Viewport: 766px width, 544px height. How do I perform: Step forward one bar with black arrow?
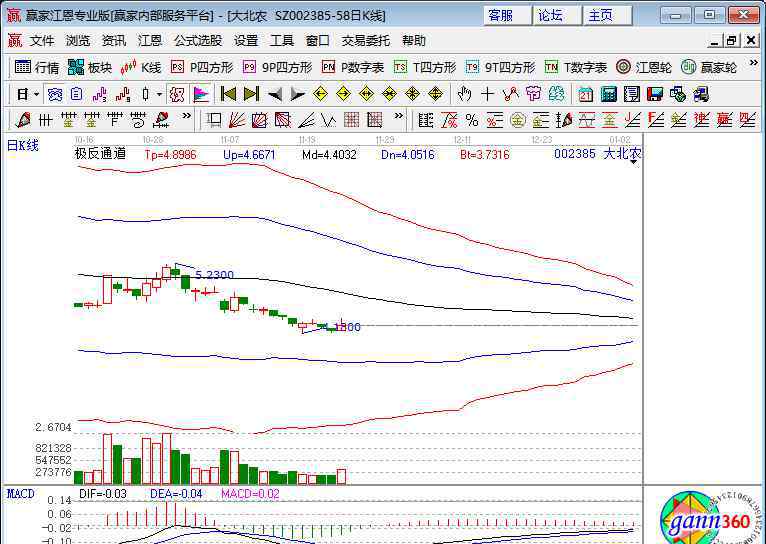pyautogui.click(x=298, y=94)
